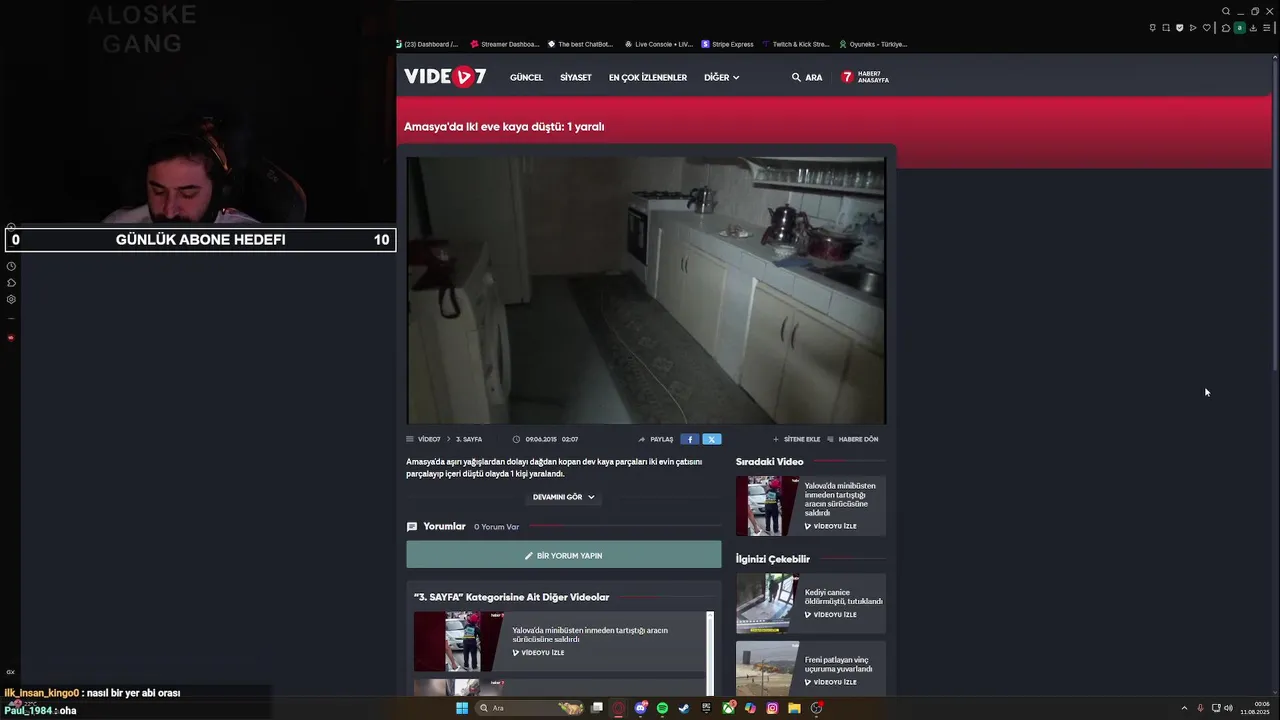Open Freni patlayan vinç thumbnail
The height and width of the screenshot is (720, 1280).
point(767,668)
